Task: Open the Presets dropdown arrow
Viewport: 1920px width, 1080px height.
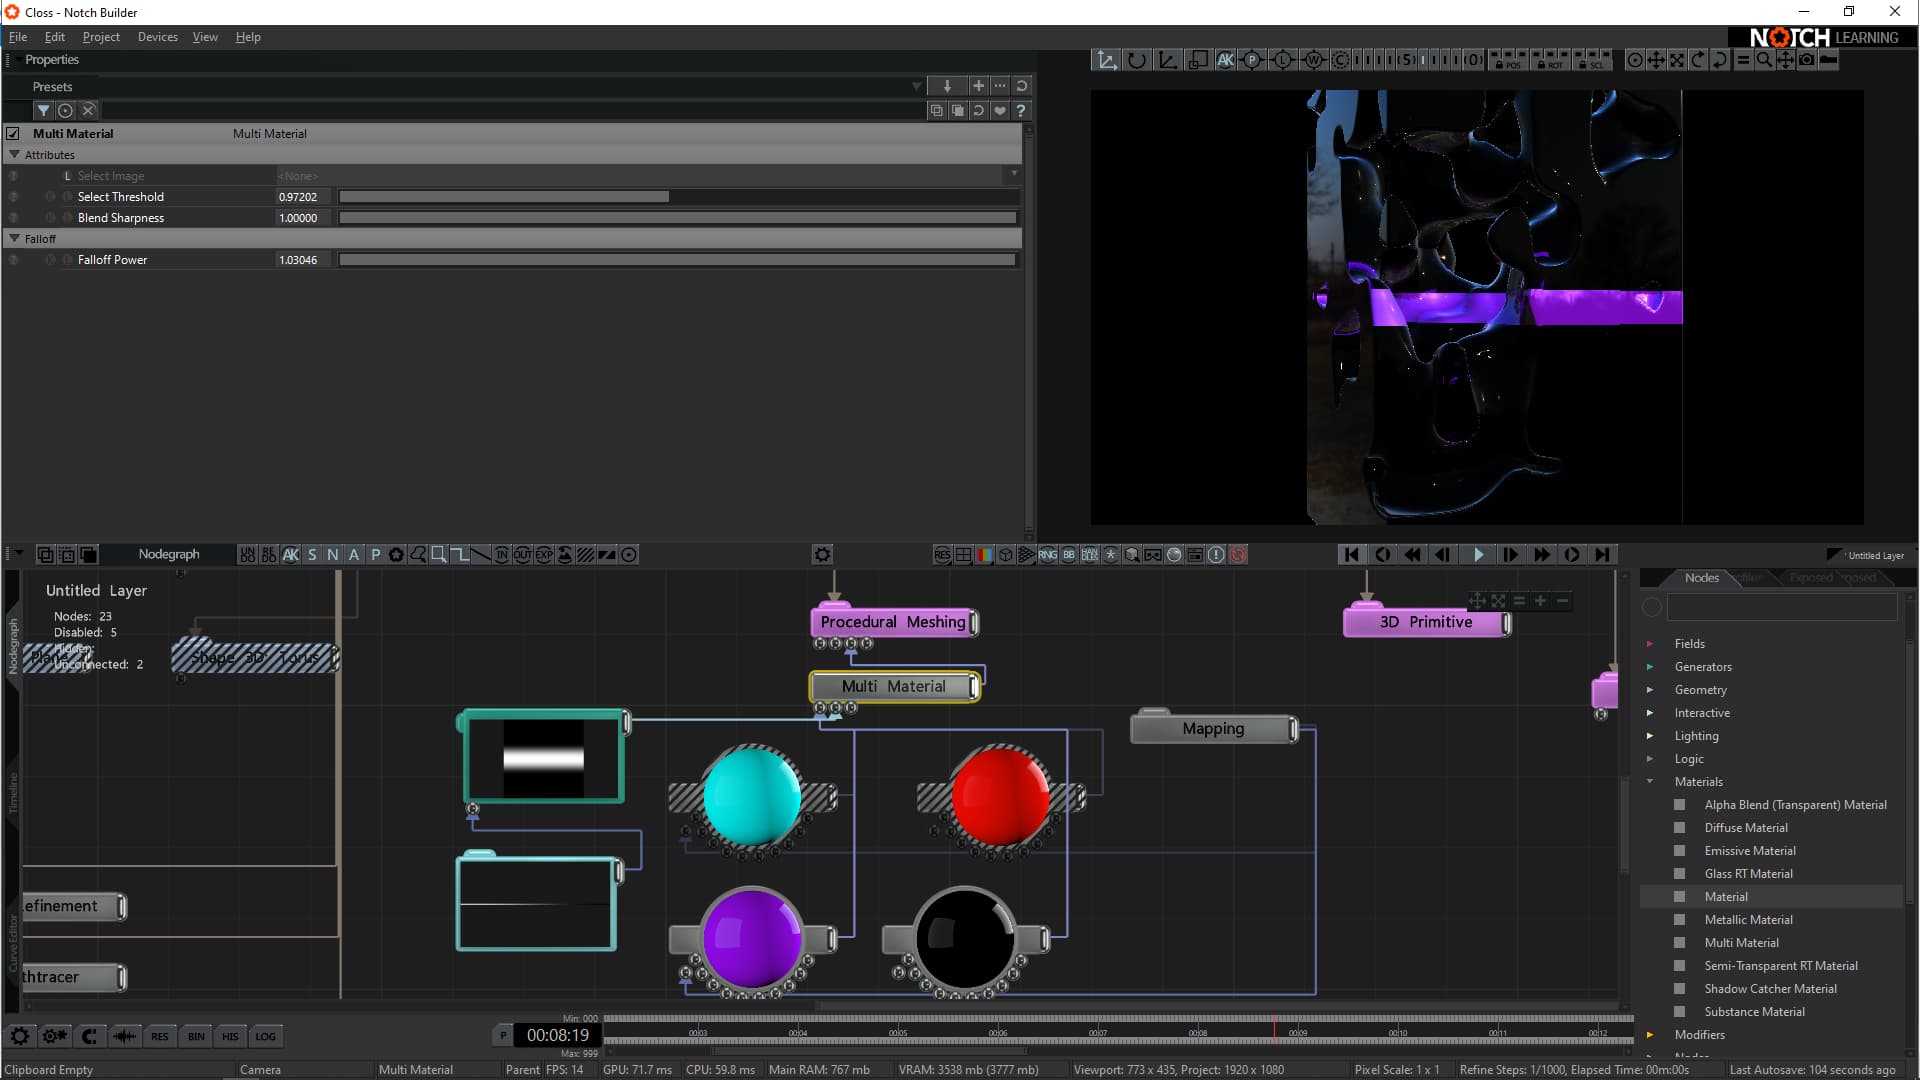Action: (916, 87)
